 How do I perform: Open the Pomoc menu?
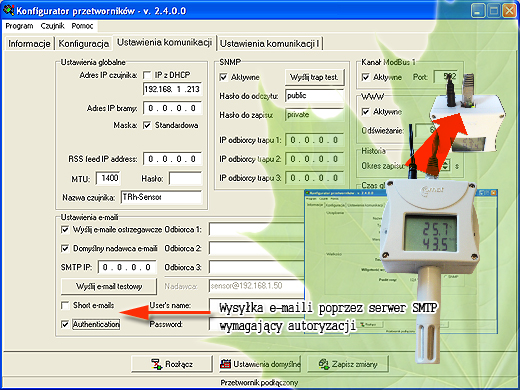tap(82, 26)
